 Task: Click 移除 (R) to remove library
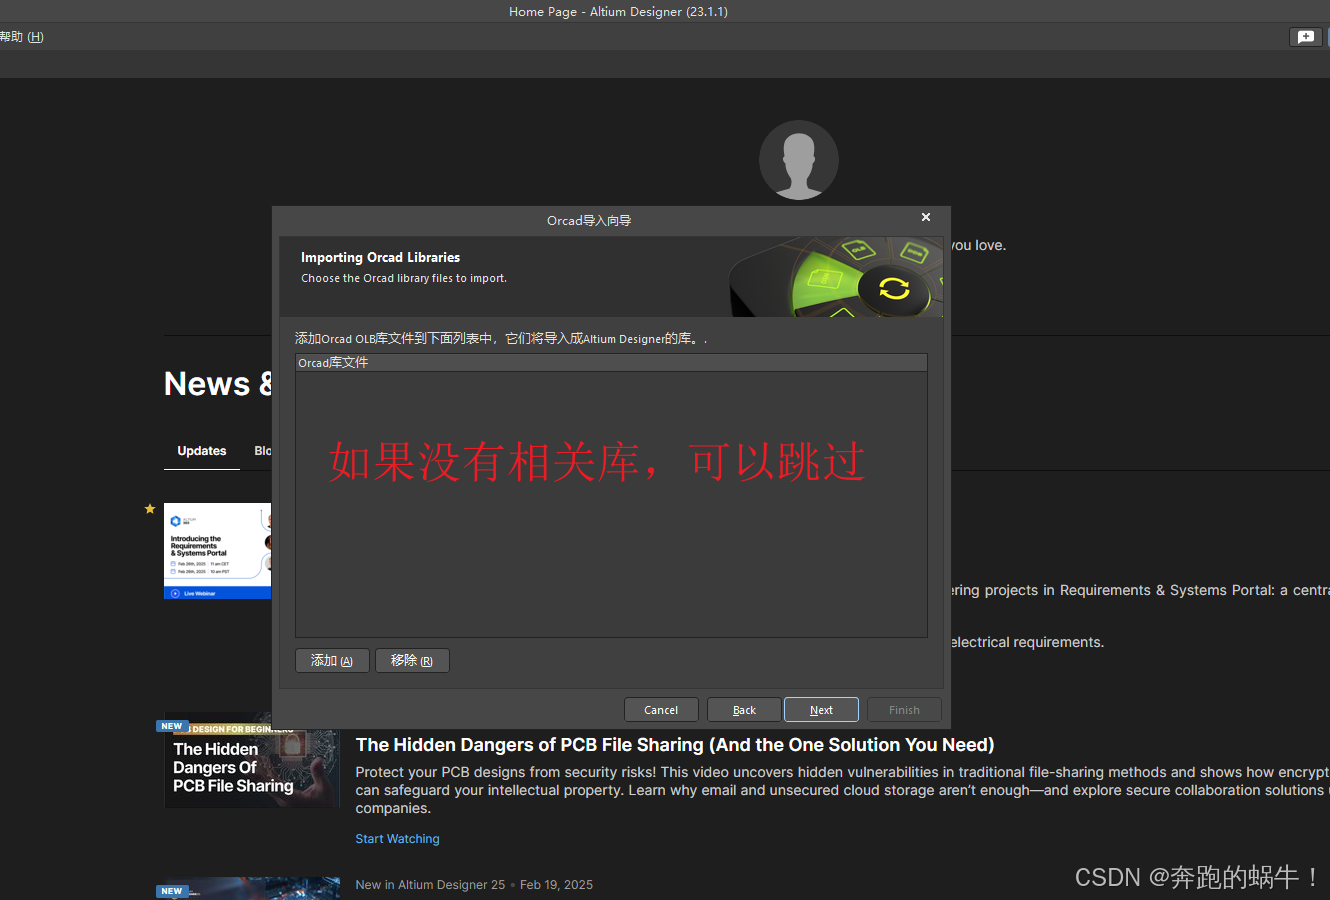(x=412, y=661)
